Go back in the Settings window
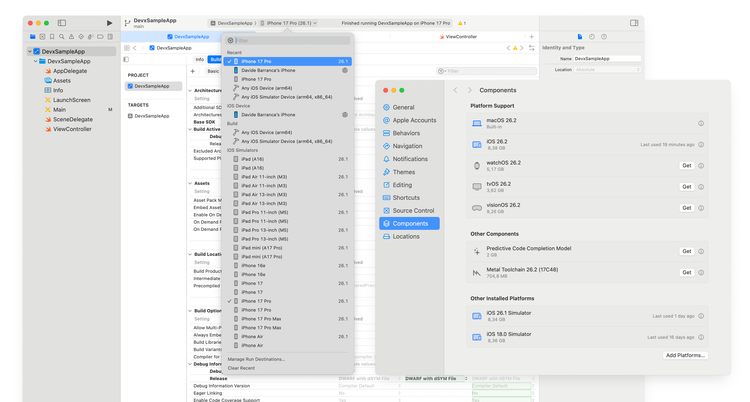750x402 pixels. pos(455,90)
